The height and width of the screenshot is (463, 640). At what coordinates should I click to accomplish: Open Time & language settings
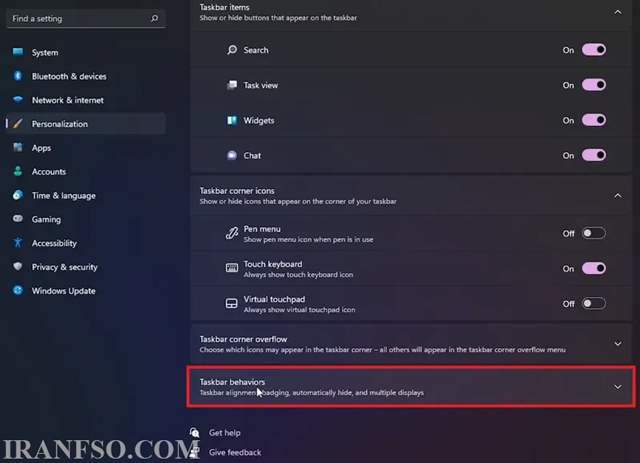[x=86, y=195]
